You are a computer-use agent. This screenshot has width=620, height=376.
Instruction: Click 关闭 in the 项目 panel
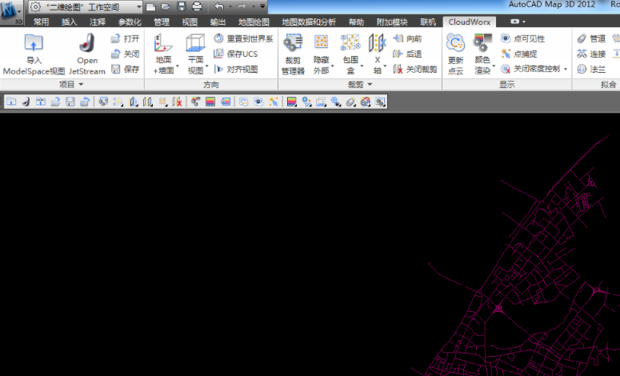(x=125, y=54)
